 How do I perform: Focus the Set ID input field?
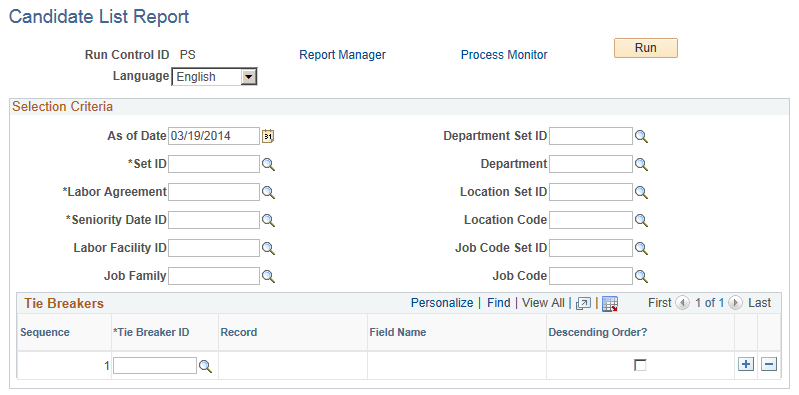[214, 164]
